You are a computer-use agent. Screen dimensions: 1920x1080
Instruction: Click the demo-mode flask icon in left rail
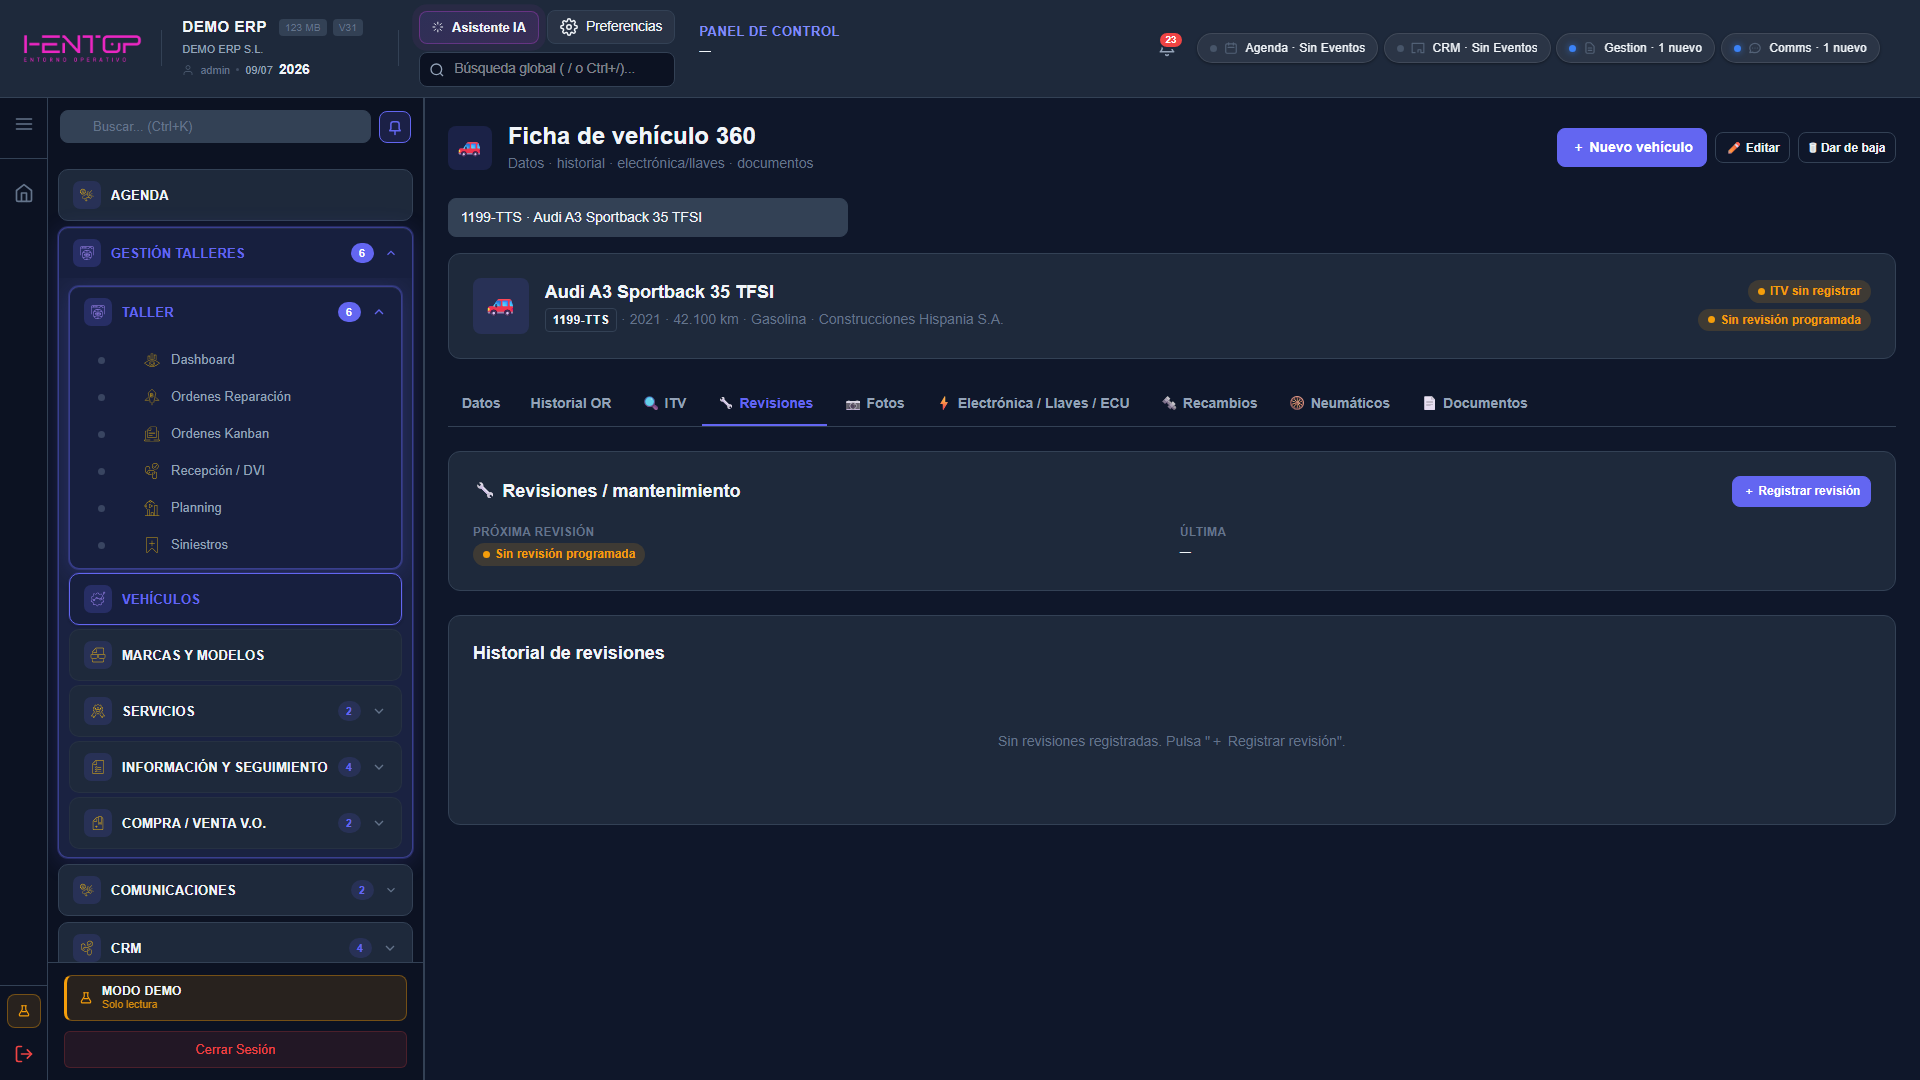(x=24, y=1011)
